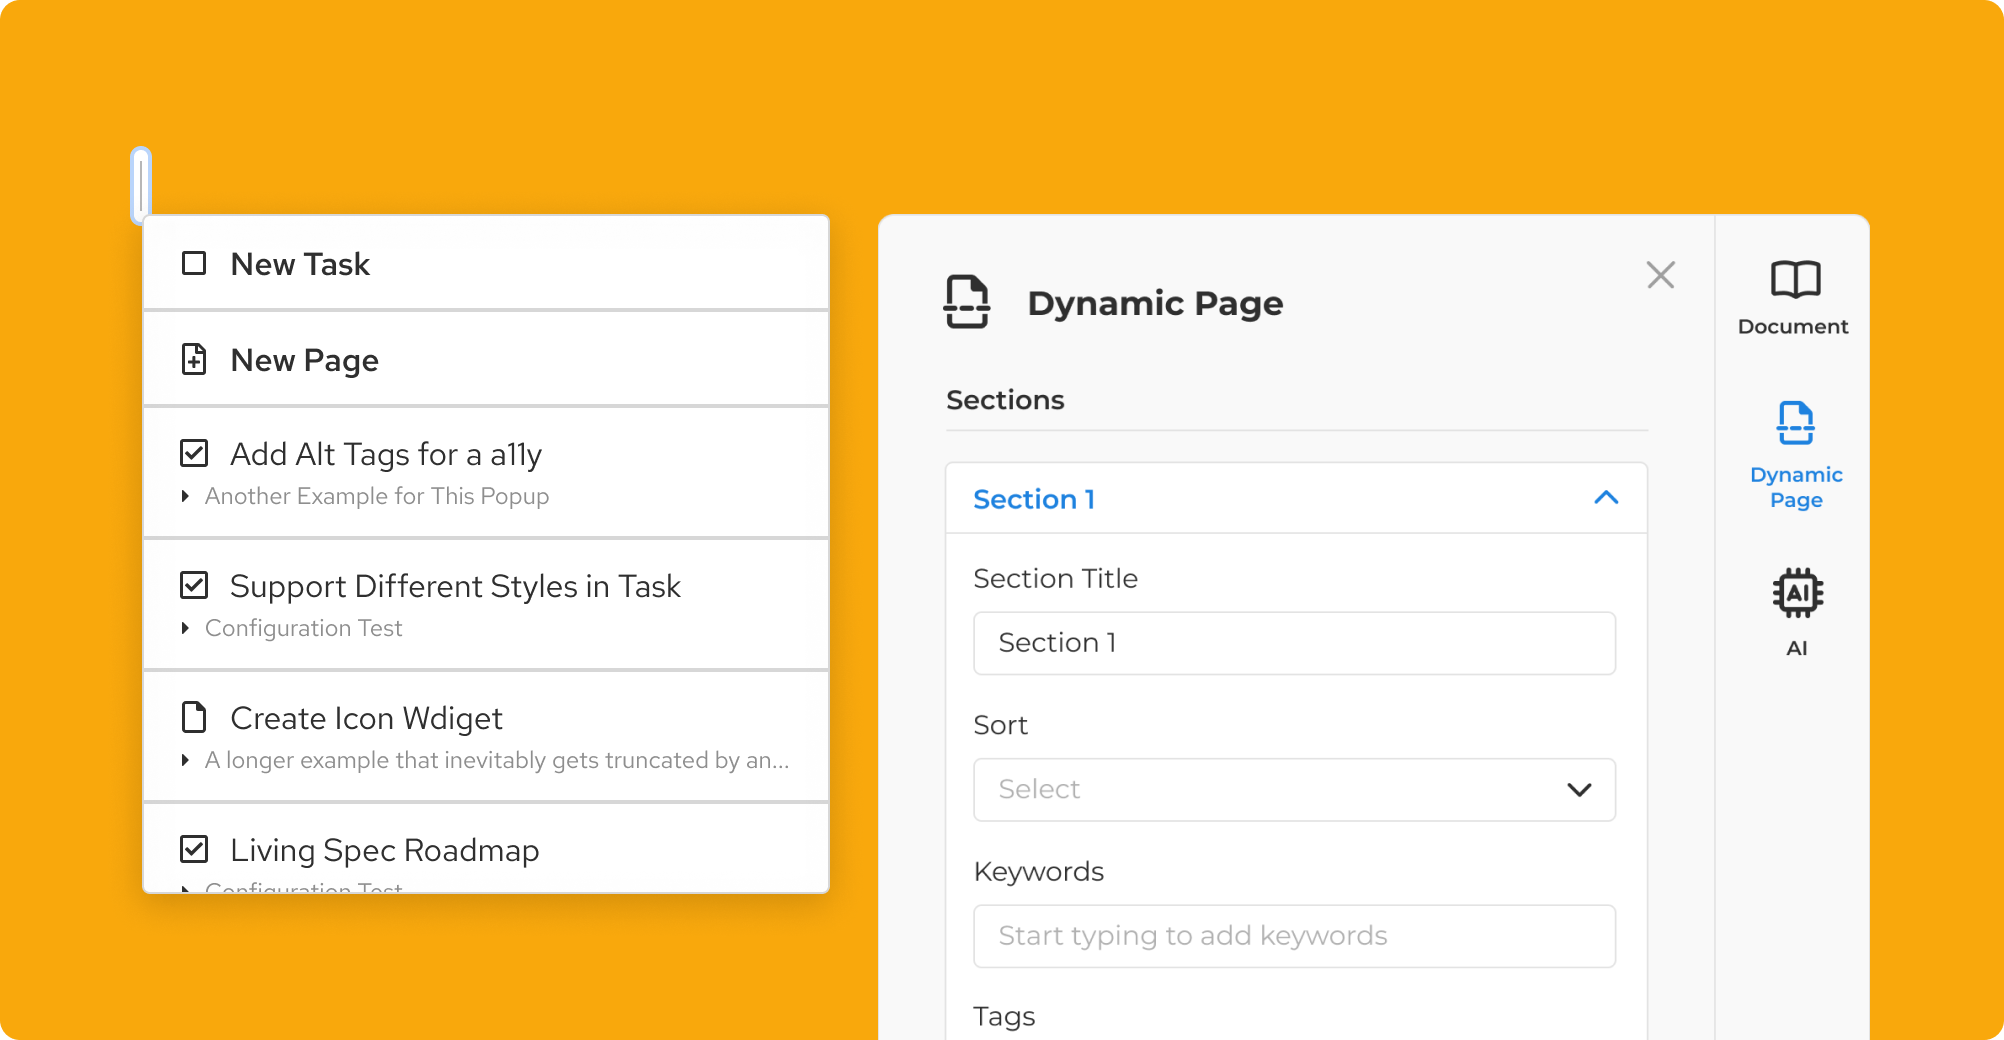Screen dimensions: 2004x1040
Task: Click the Dynamic Page header icon
Action: click(x=966, y=302)
